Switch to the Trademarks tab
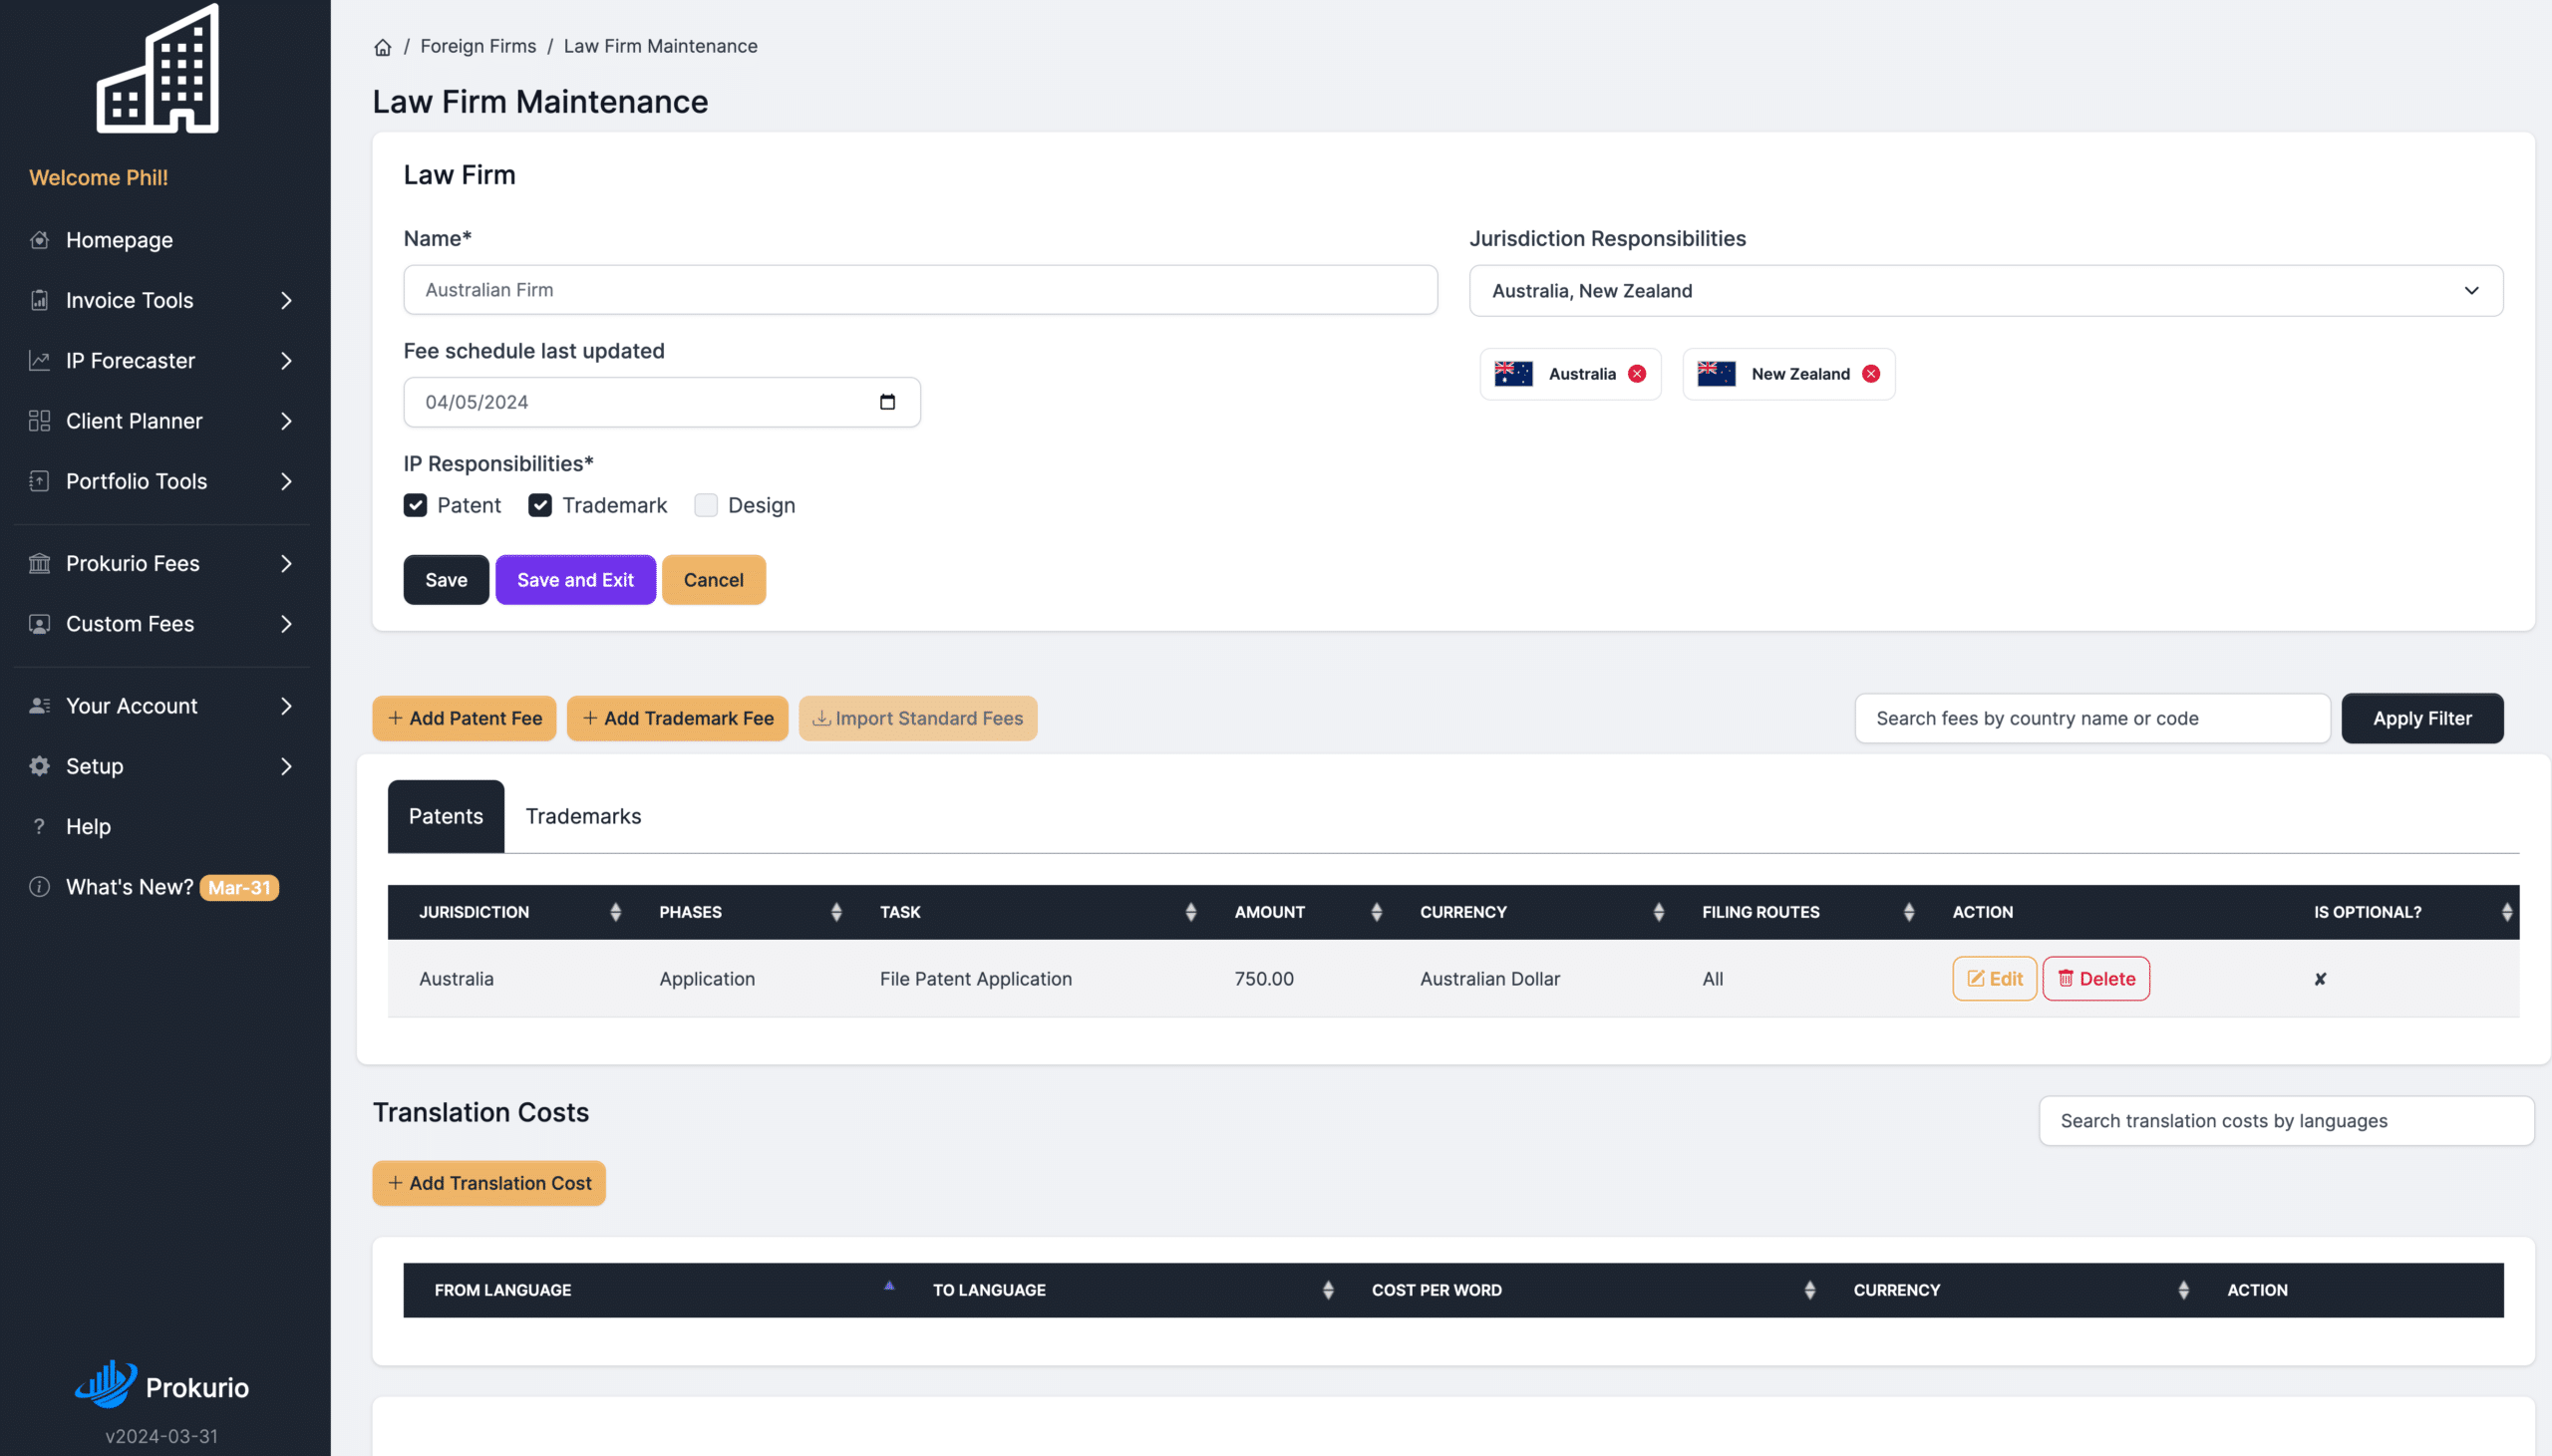The width and height of the screenshot is (2552, 1456). 583,816
